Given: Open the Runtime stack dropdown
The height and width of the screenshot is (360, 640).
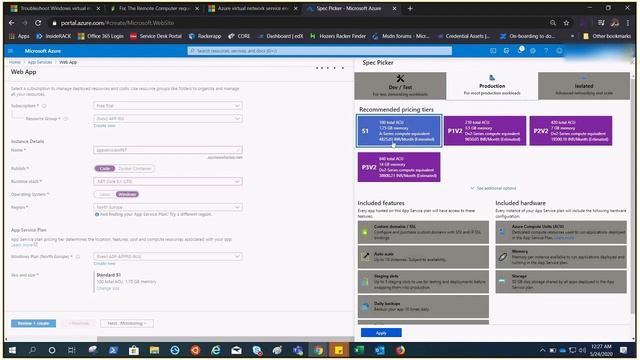Looking at the screenshot, I should [x=168, y=181].
